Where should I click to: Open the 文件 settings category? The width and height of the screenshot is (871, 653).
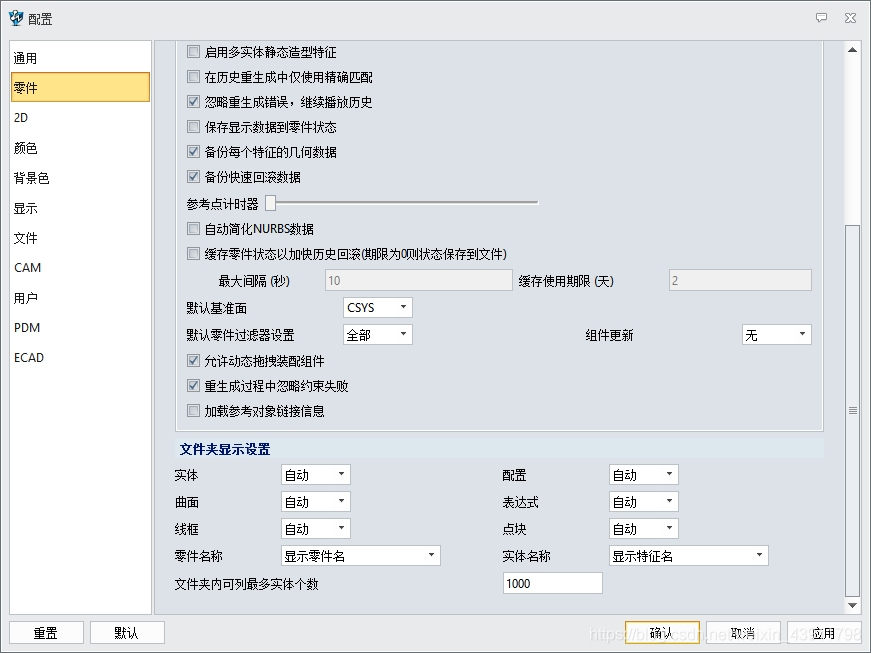point(81,238)
